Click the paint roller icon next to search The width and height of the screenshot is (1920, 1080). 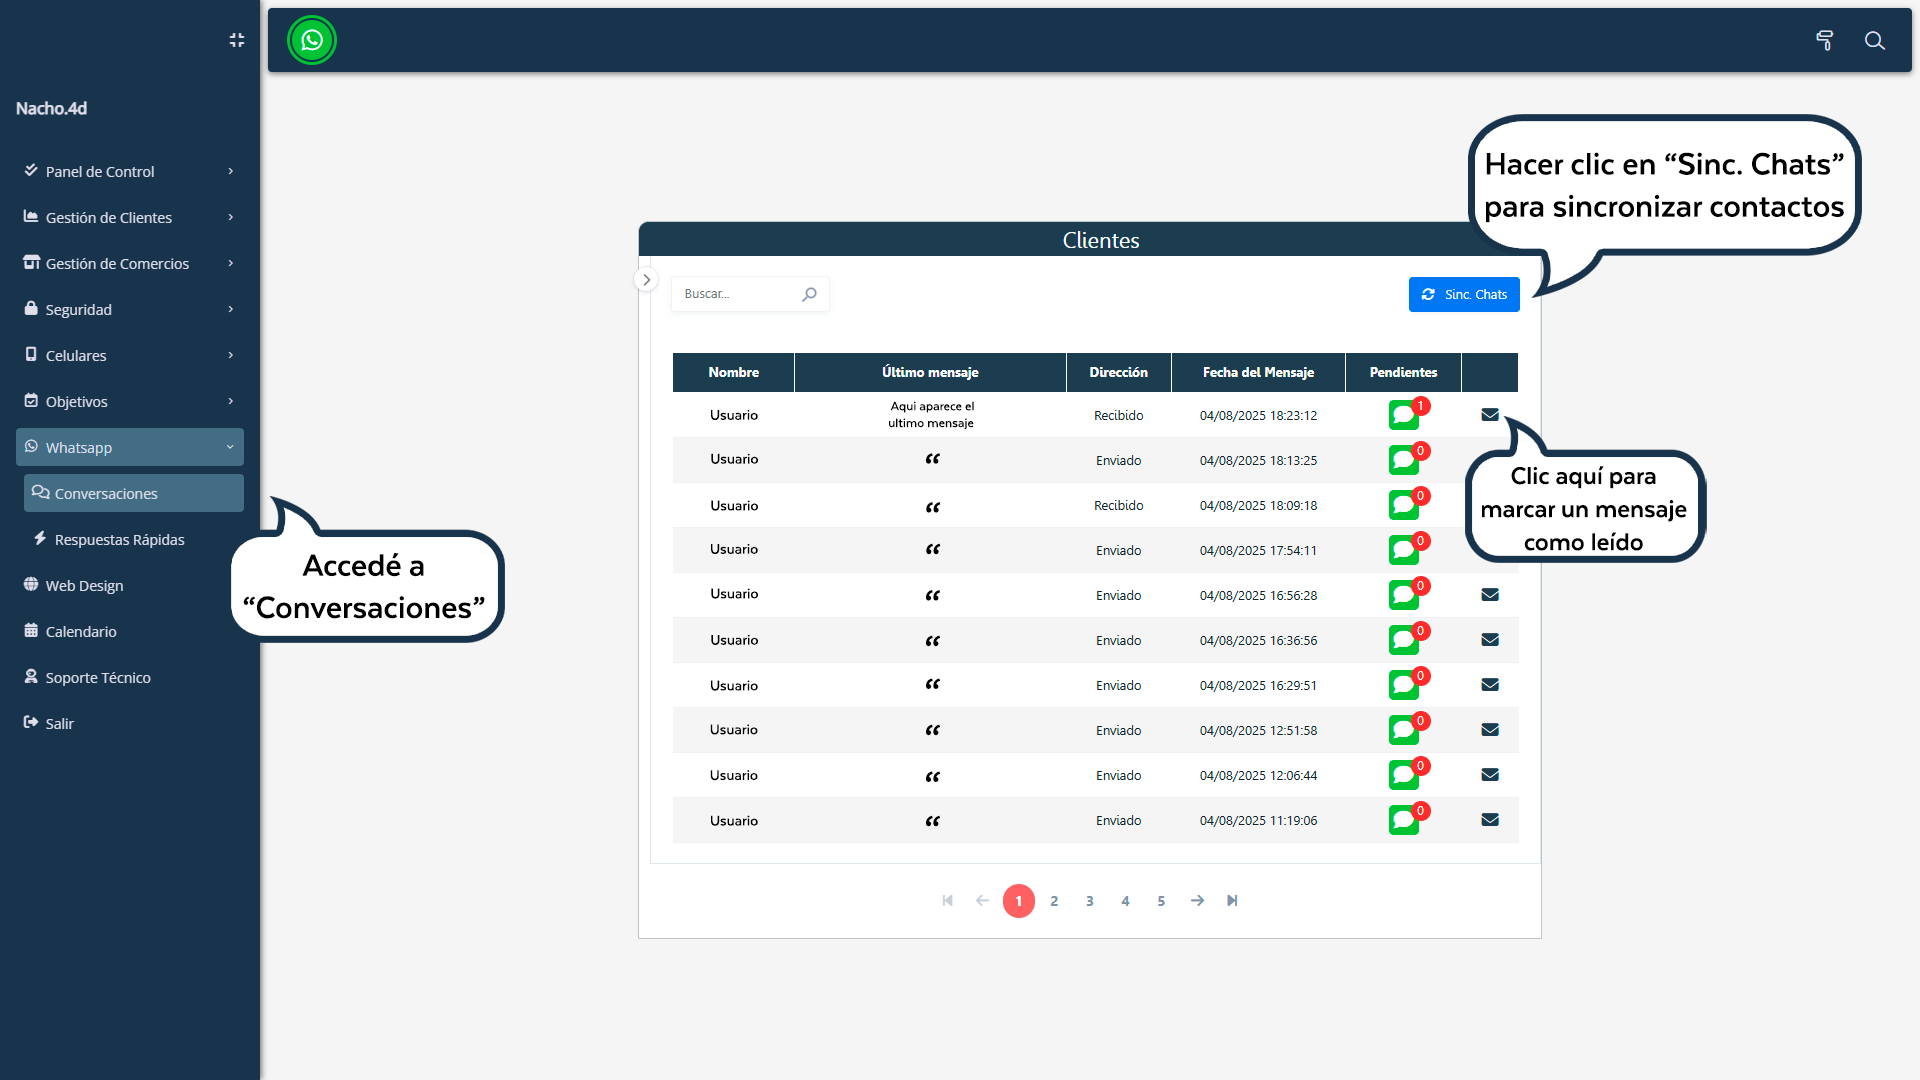coord(1825,41)
